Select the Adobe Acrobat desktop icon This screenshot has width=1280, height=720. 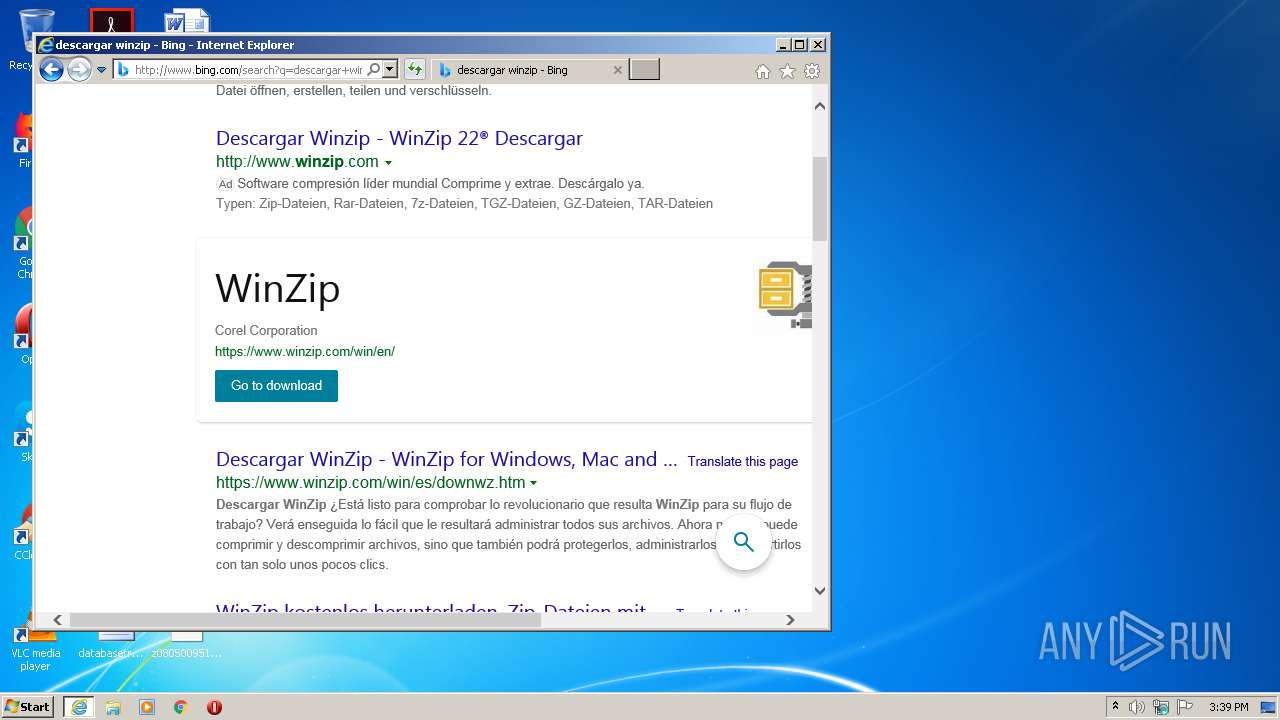click(111, 21)
